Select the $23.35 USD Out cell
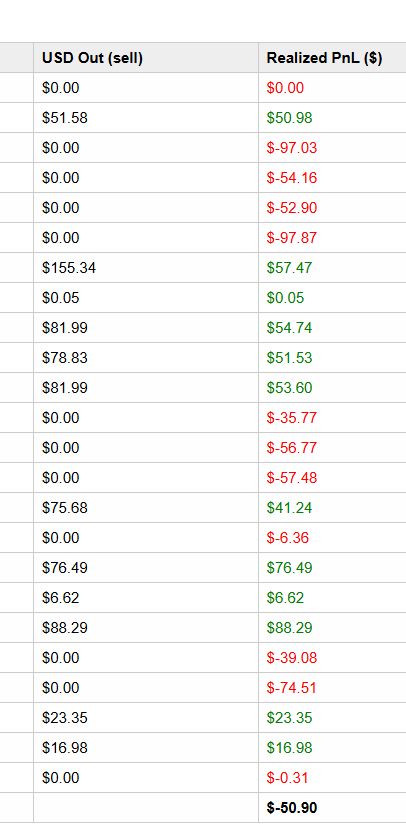 (x=146, y=718)
